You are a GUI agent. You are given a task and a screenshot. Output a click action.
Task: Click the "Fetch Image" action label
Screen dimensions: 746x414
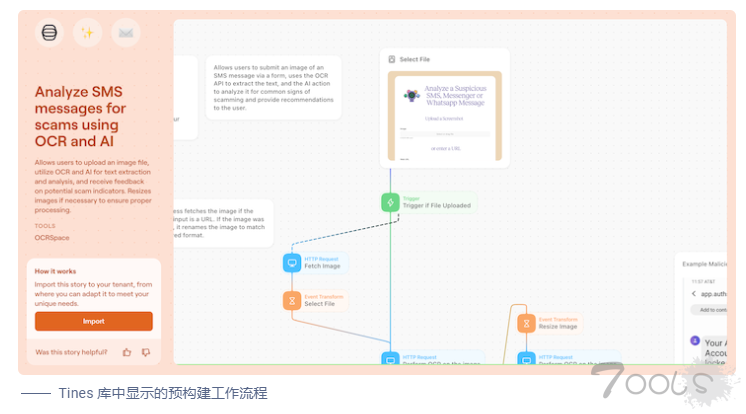(x=322, y=266)
